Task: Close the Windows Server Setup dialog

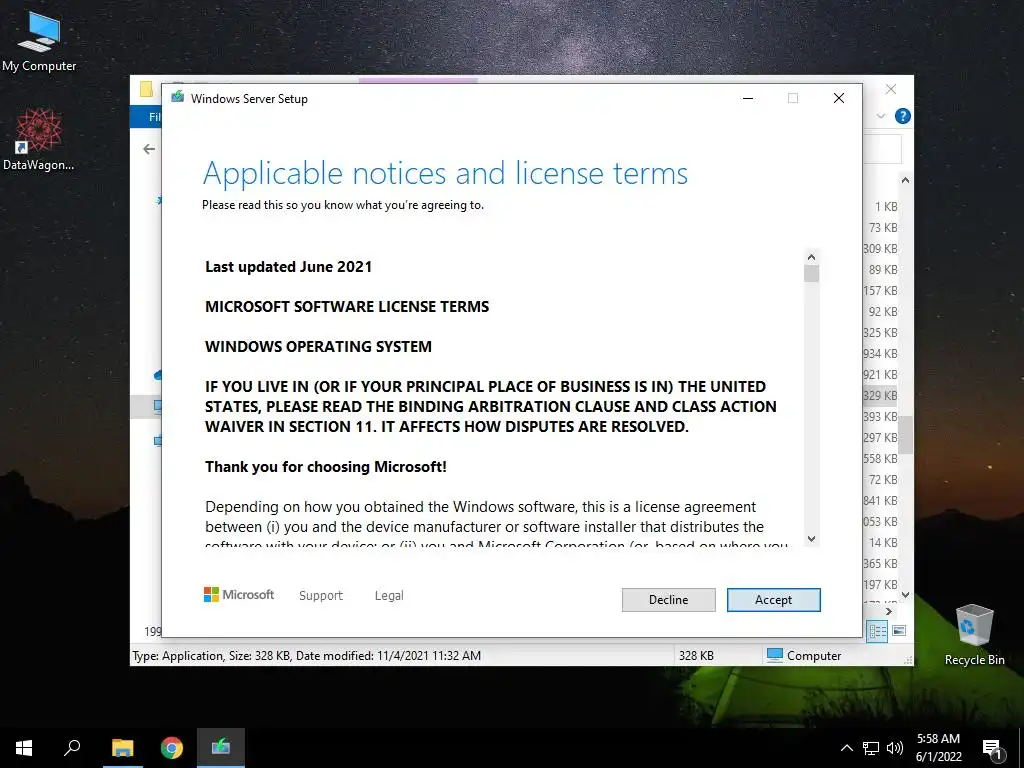Action: coord(839,98)
